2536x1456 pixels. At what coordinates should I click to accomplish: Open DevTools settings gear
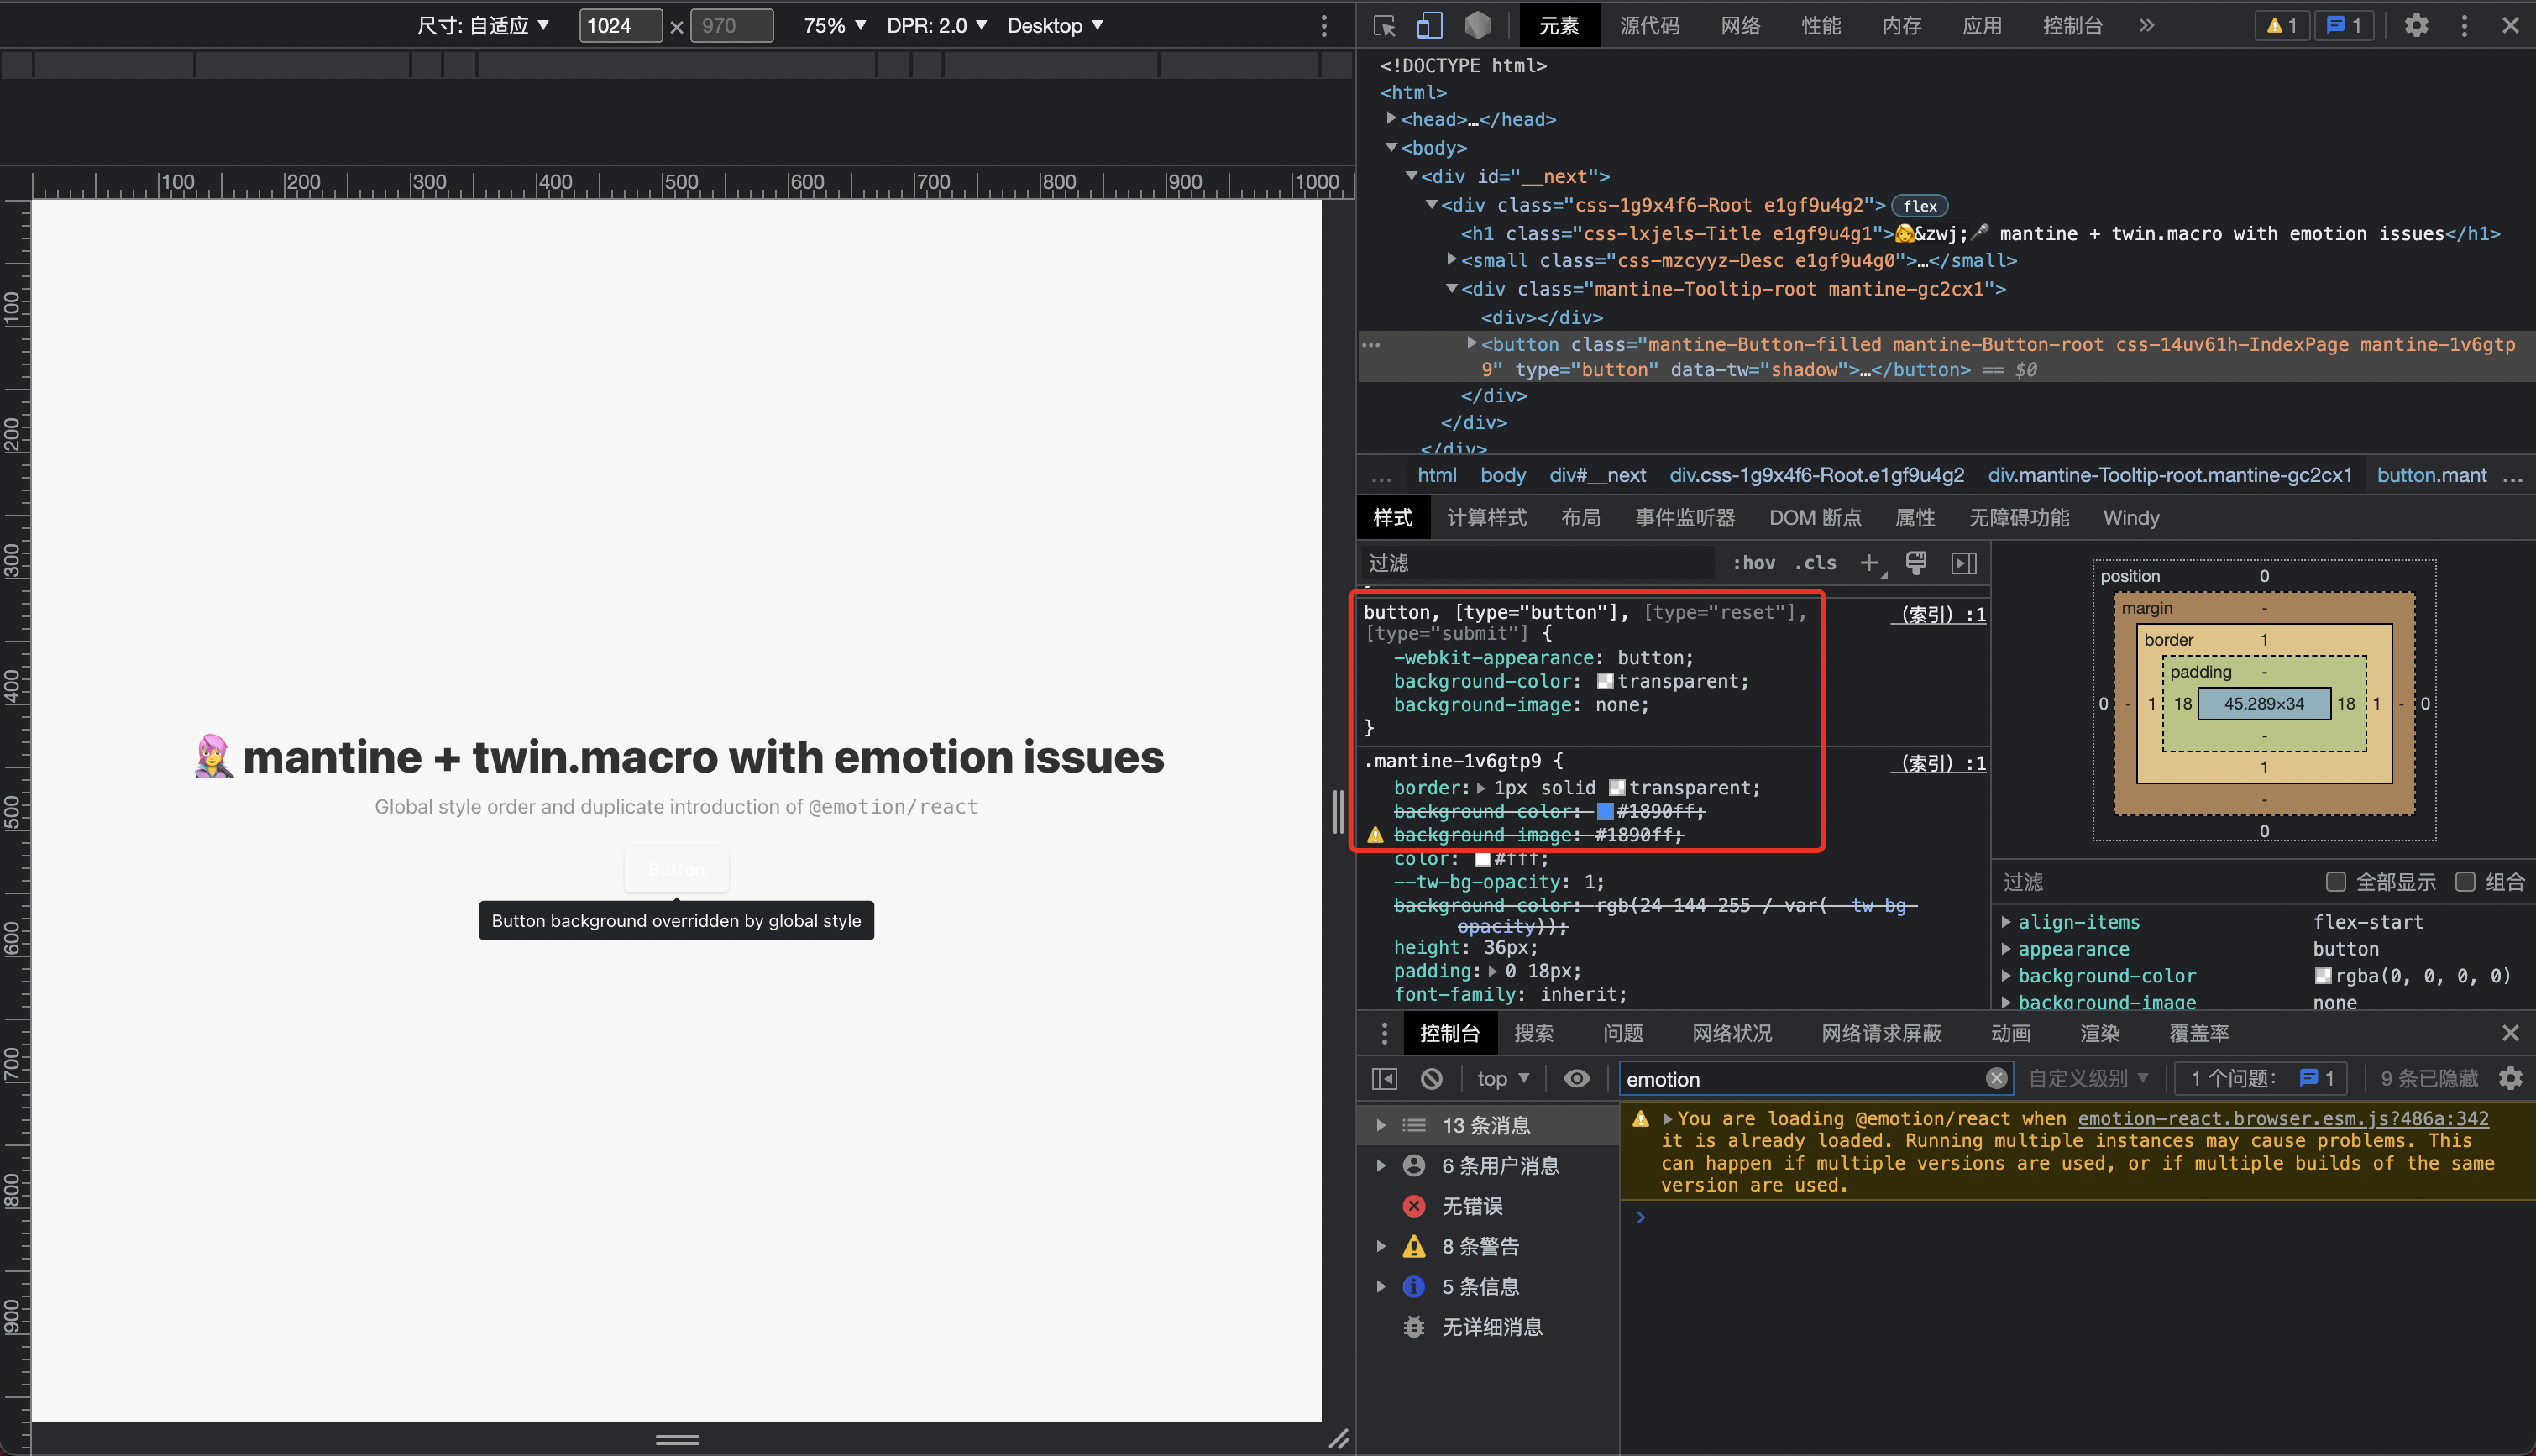click(2416, 26)
